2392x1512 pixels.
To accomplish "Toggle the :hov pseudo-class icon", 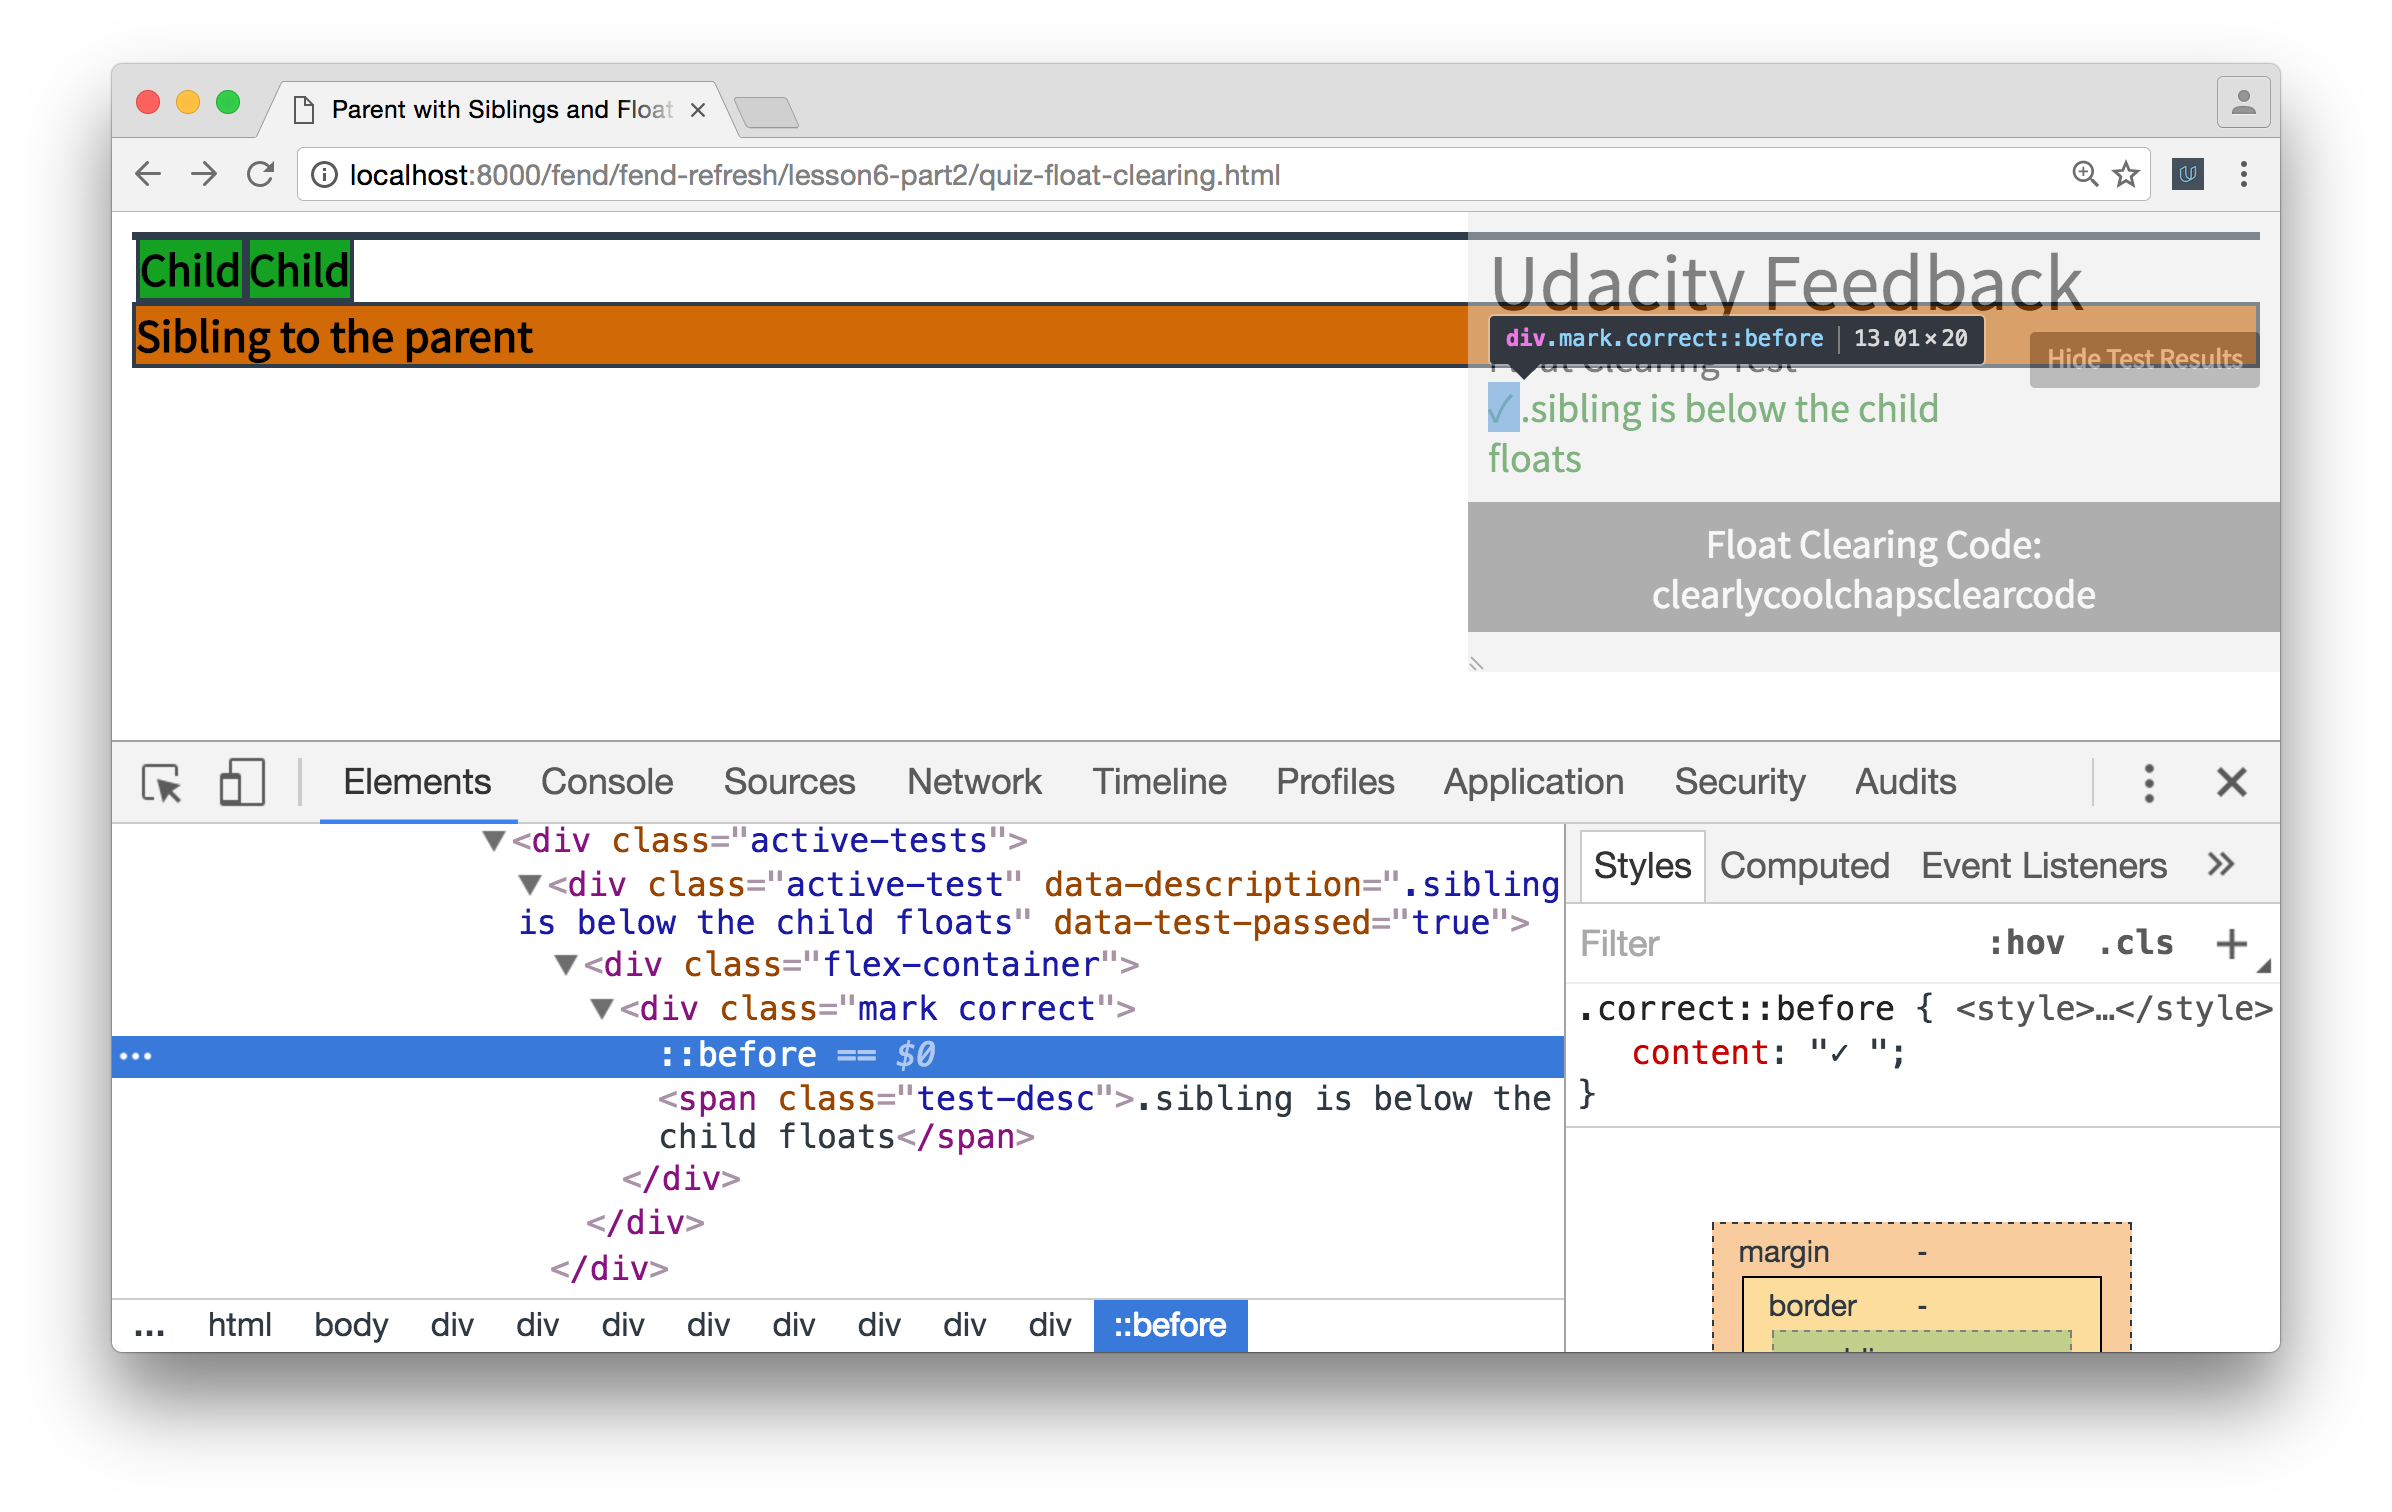I will [x=2019, y=946].
